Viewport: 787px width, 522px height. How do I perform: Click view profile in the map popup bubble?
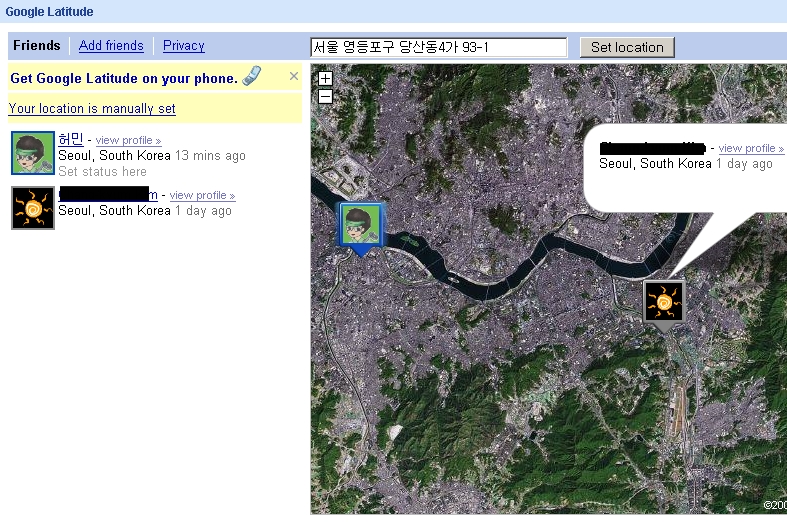click(x=751, y=149)
